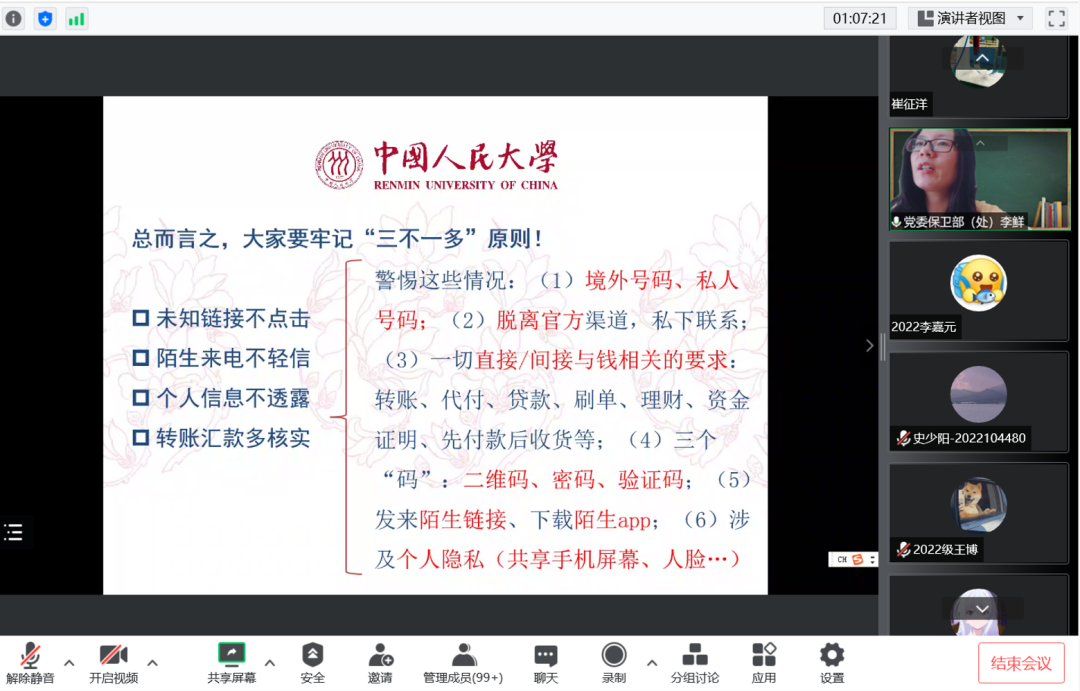Expand the audio options arrow
Image resolution: width=1080 pixels, height=691 pixels.
click(x=69, y=662)
